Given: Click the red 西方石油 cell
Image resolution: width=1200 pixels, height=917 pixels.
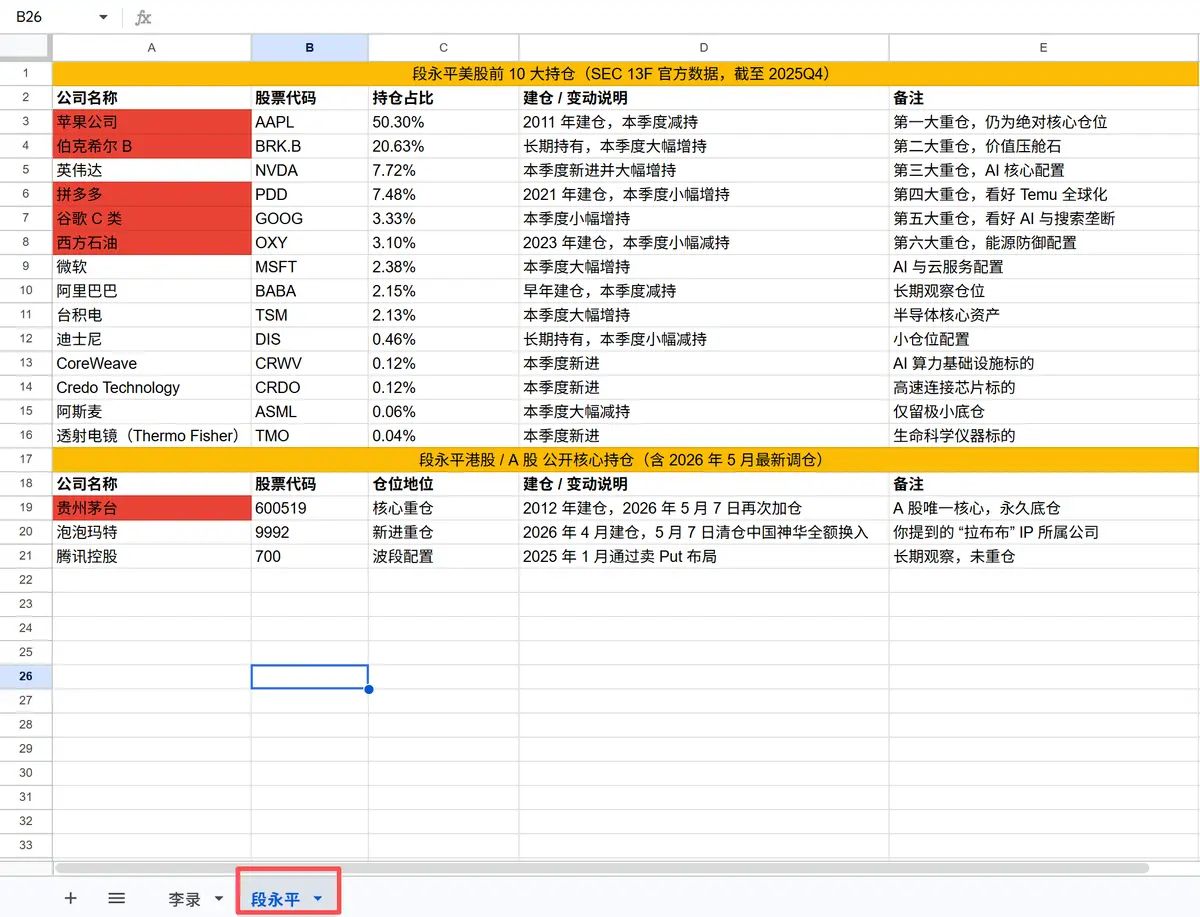Looking at the screenshot, I should 152,242.
